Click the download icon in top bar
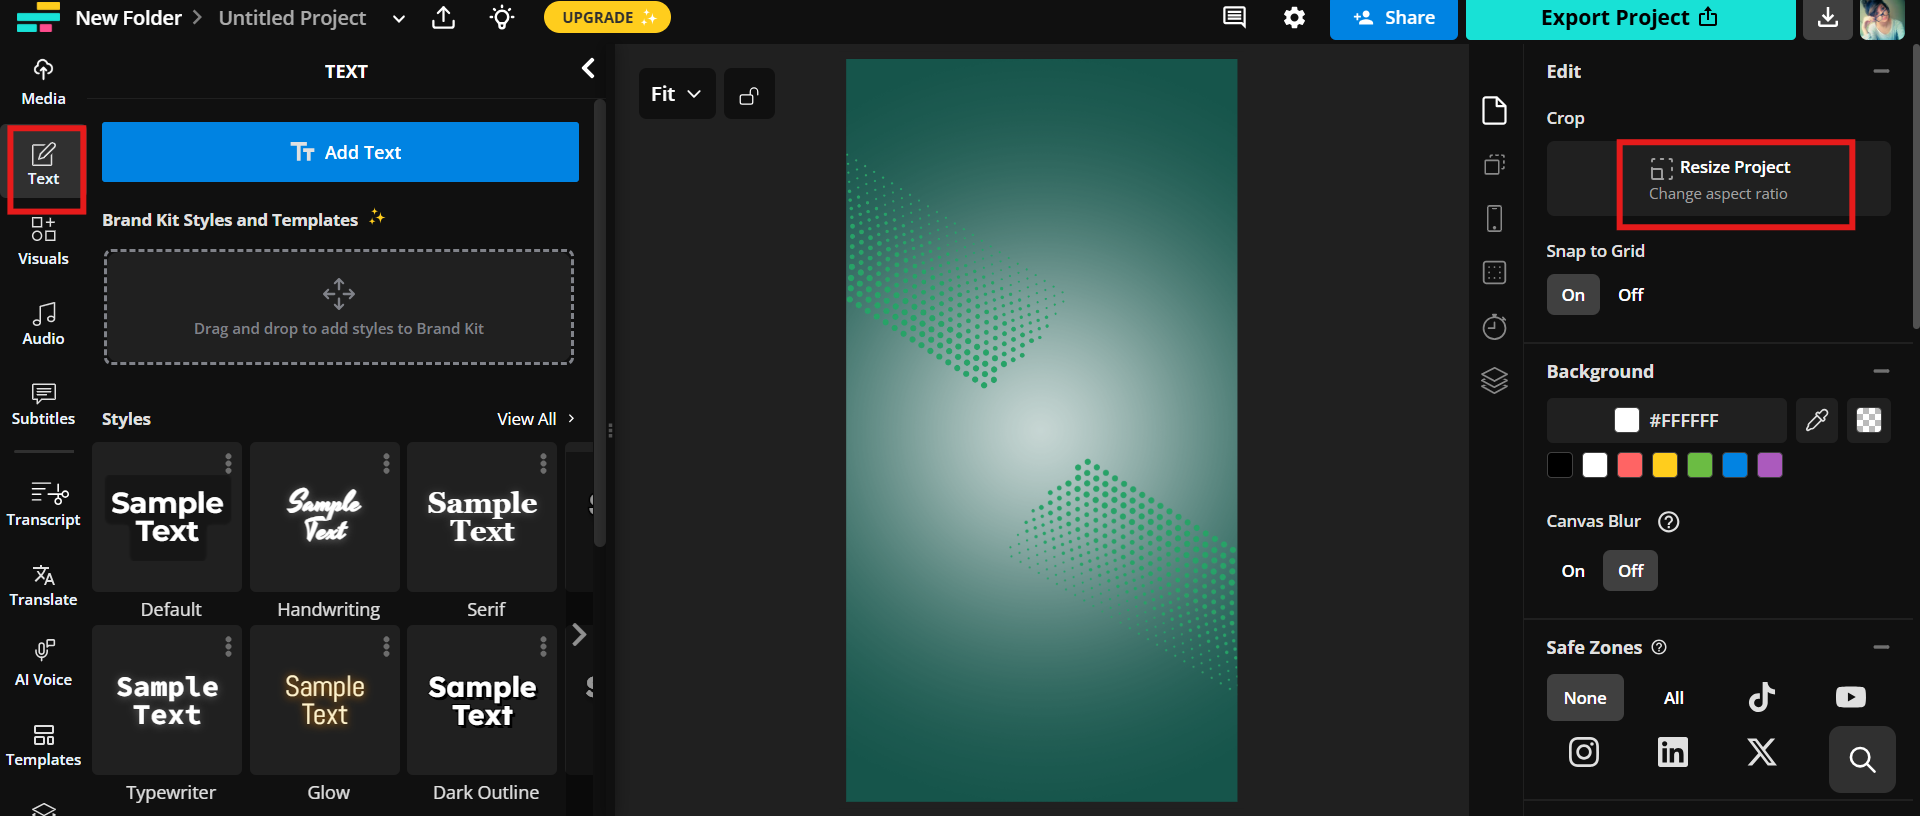1920x816 pixels. pos(1827,19)
